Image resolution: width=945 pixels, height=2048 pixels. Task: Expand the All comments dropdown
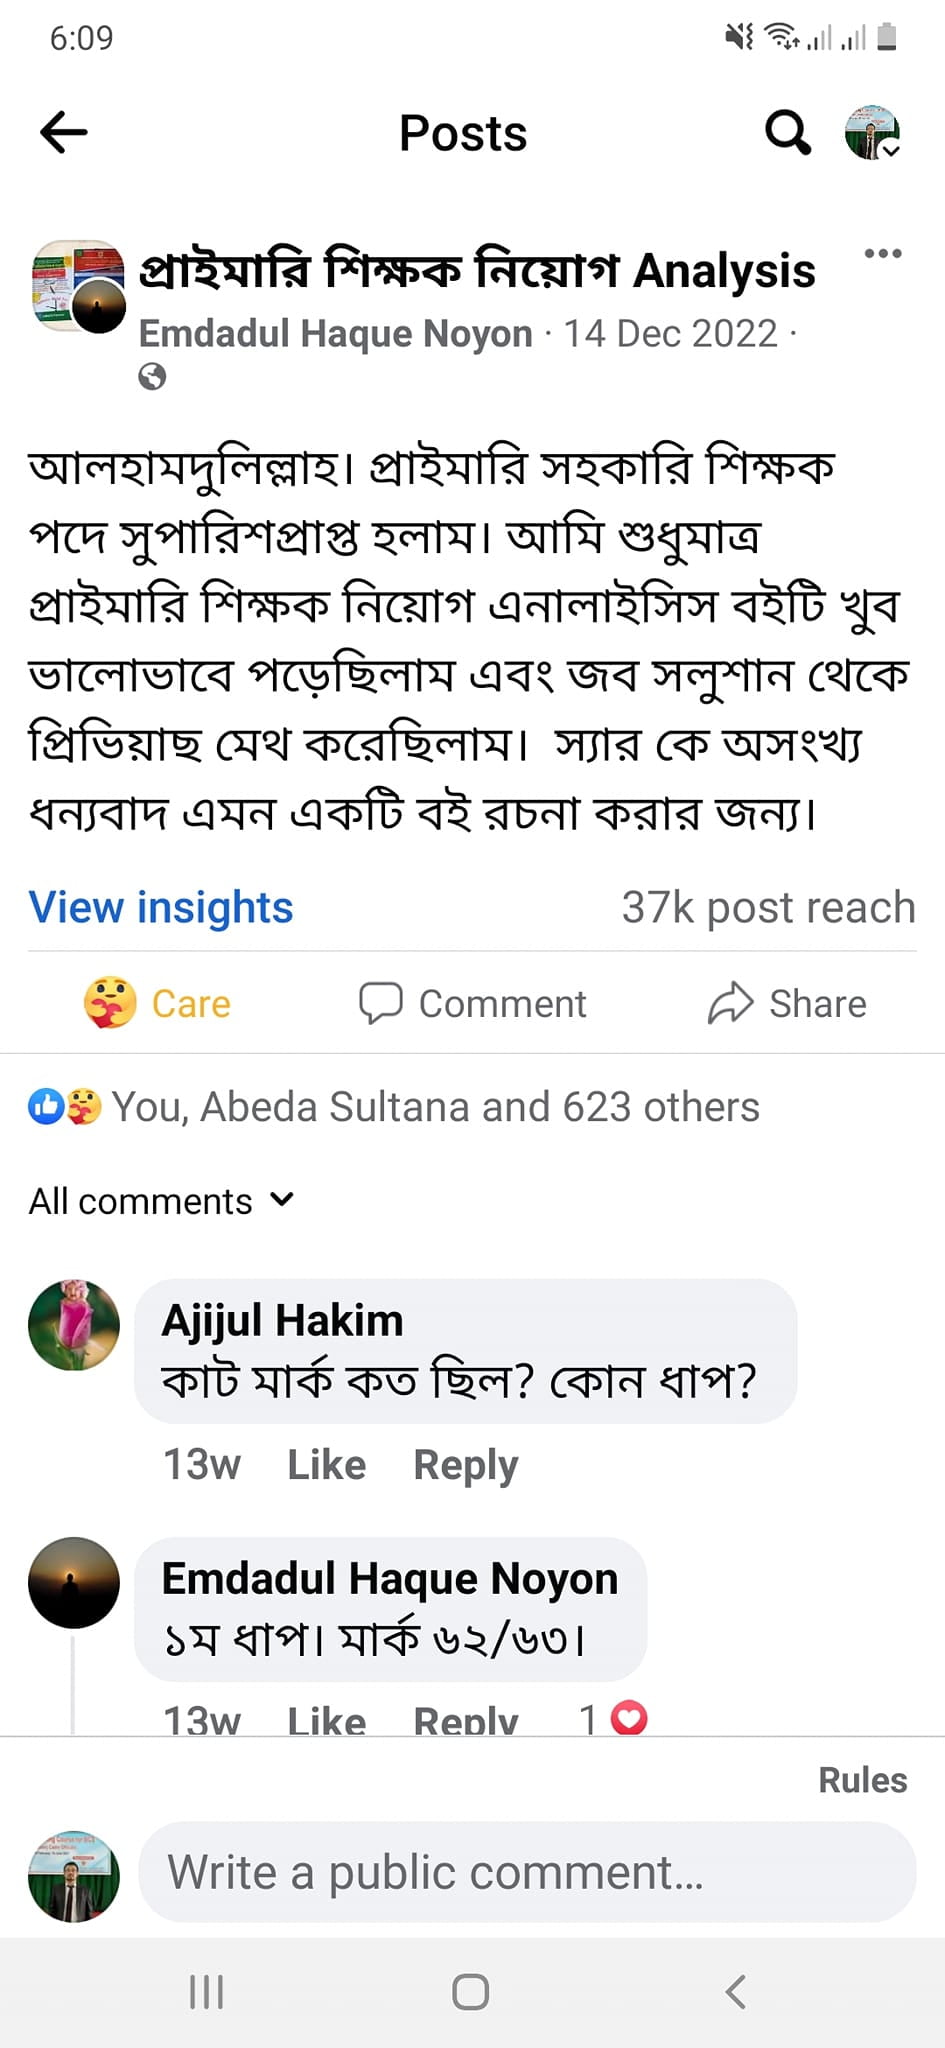click(x=160, y=1200)
